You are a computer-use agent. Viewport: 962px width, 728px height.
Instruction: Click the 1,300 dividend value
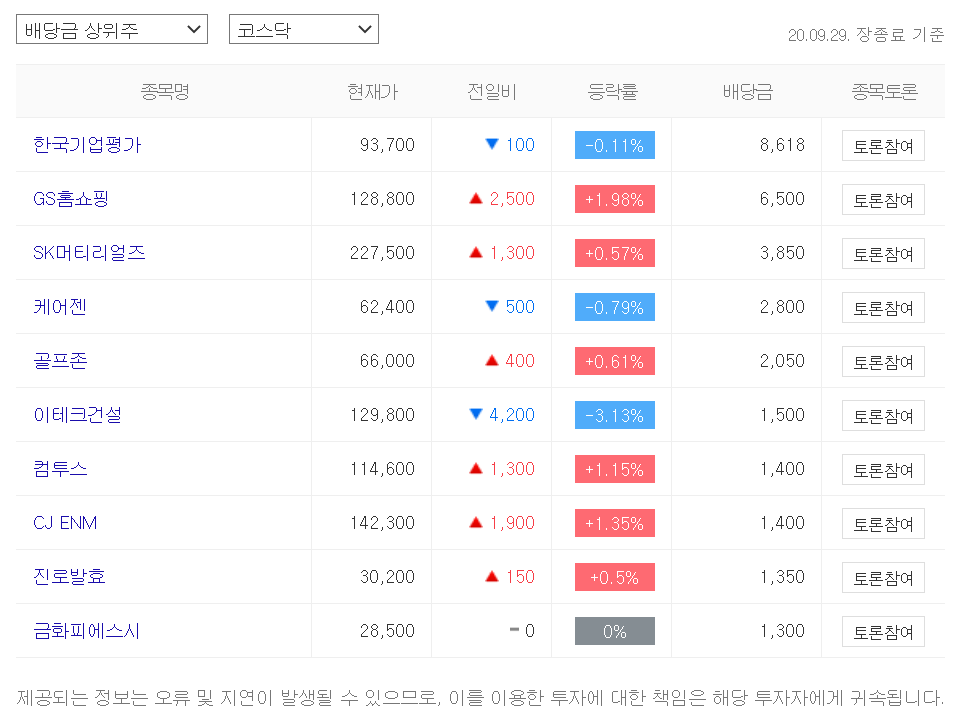(782, 630)
